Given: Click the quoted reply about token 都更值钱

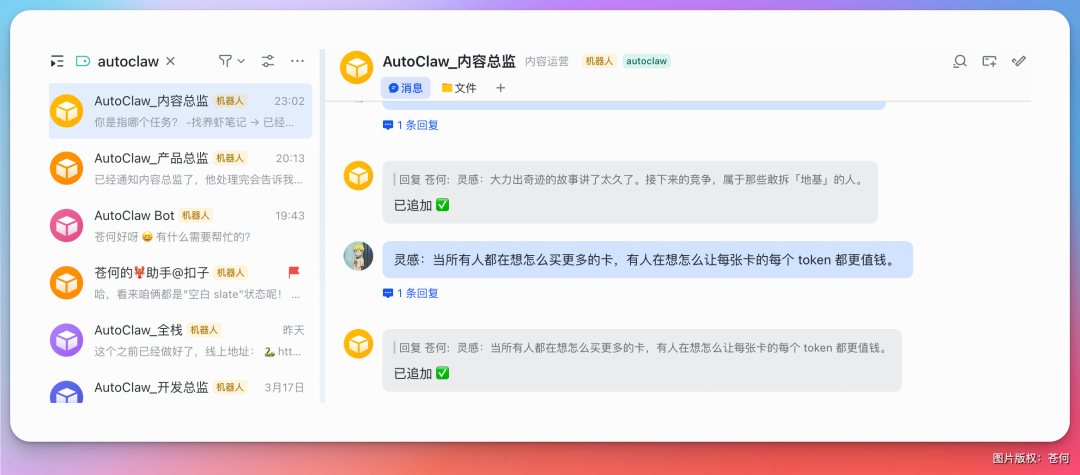Looking at the screenshot, I should click(641, 348).
